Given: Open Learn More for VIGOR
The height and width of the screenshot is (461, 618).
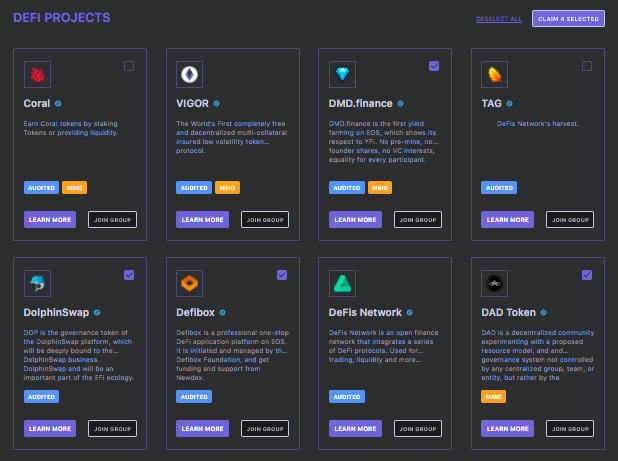Looking at the screenshot, I should tap(203, 219).
